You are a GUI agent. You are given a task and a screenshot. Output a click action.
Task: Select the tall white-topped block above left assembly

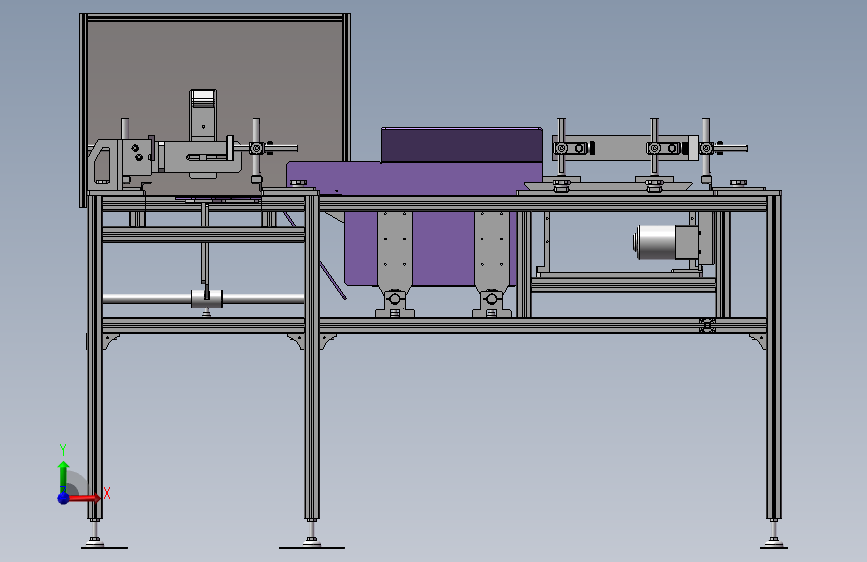pos(203,115)
